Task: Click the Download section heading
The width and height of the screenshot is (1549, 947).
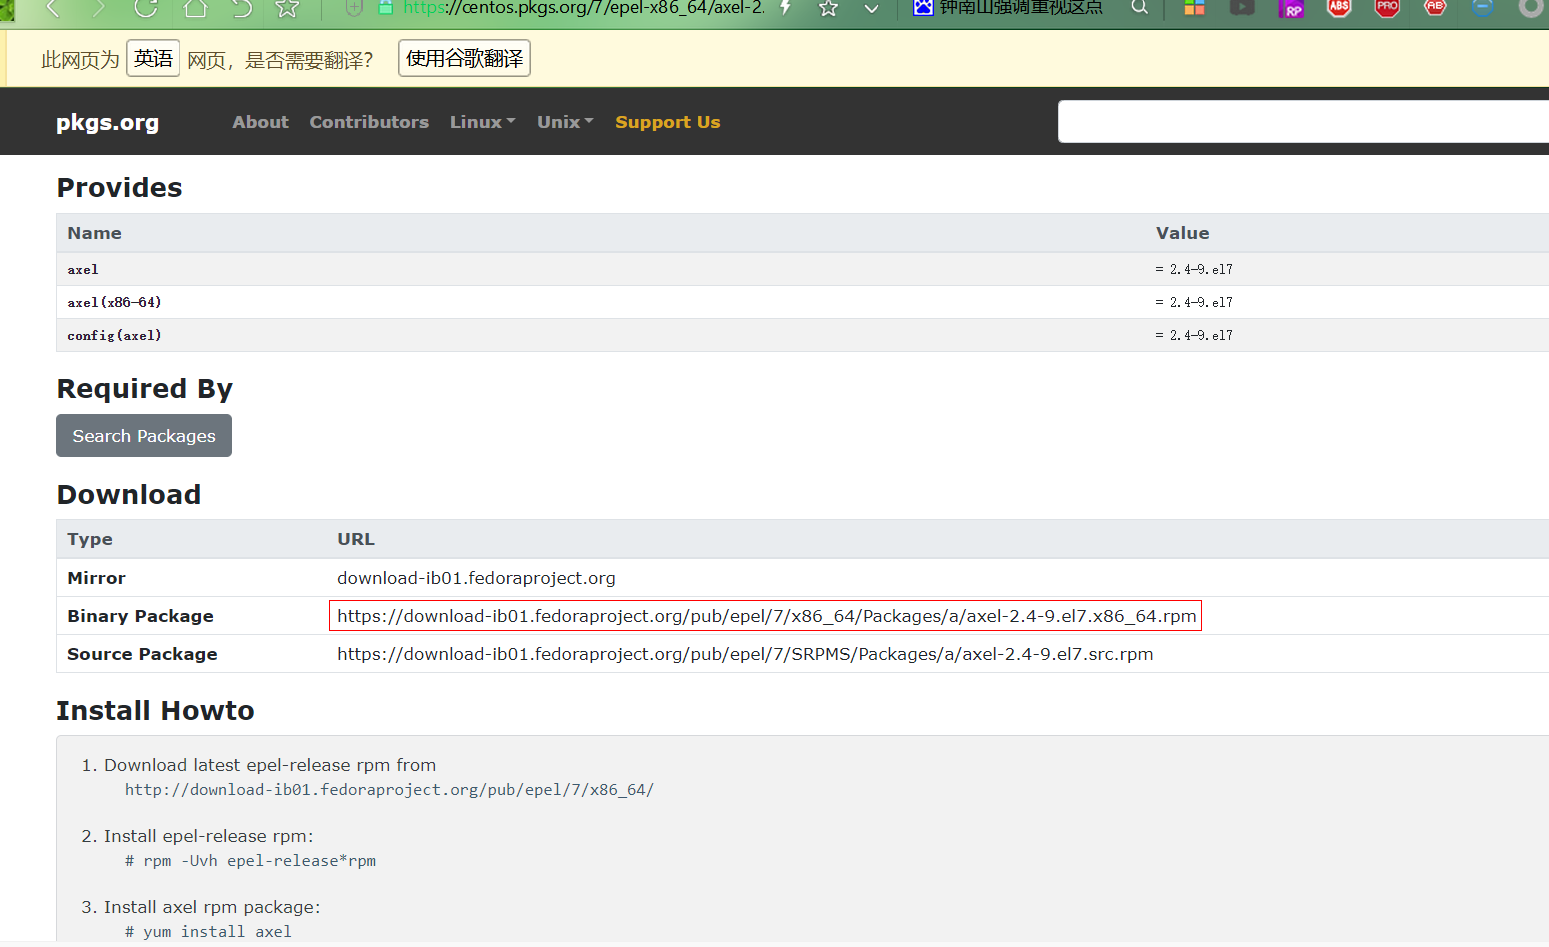Action: [129, 495]
